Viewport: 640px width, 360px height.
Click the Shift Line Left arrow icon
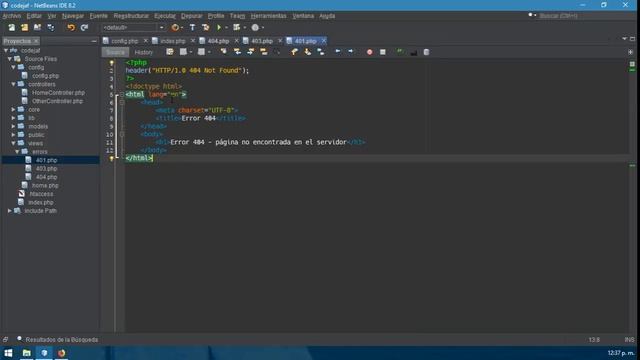(x=338, y=51)
